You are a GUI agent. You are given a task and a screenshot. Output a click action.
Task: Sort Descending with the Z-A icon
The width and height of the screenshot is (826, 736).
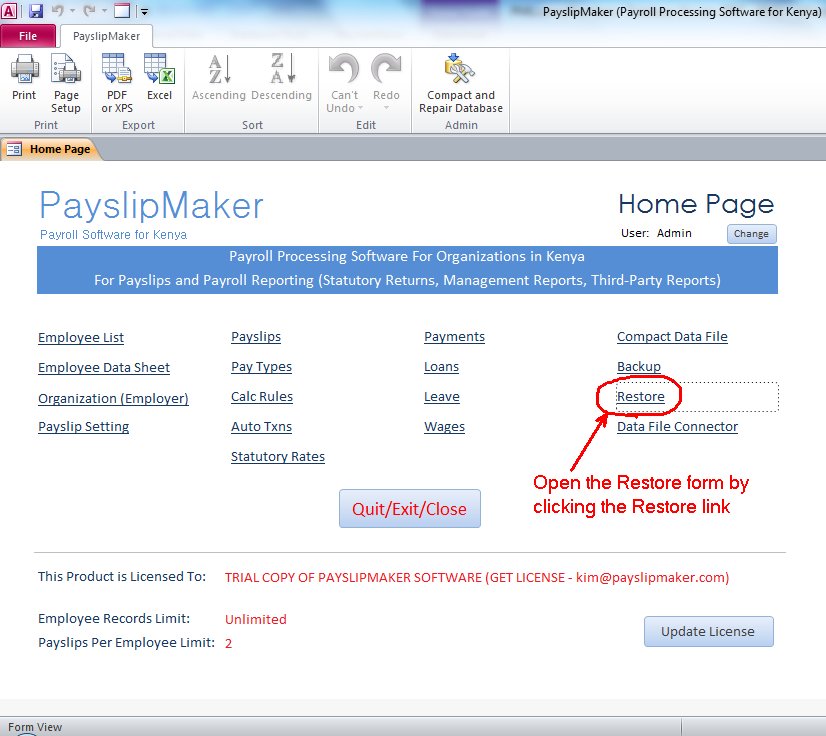pyautogui.click(x=282, y=70)
